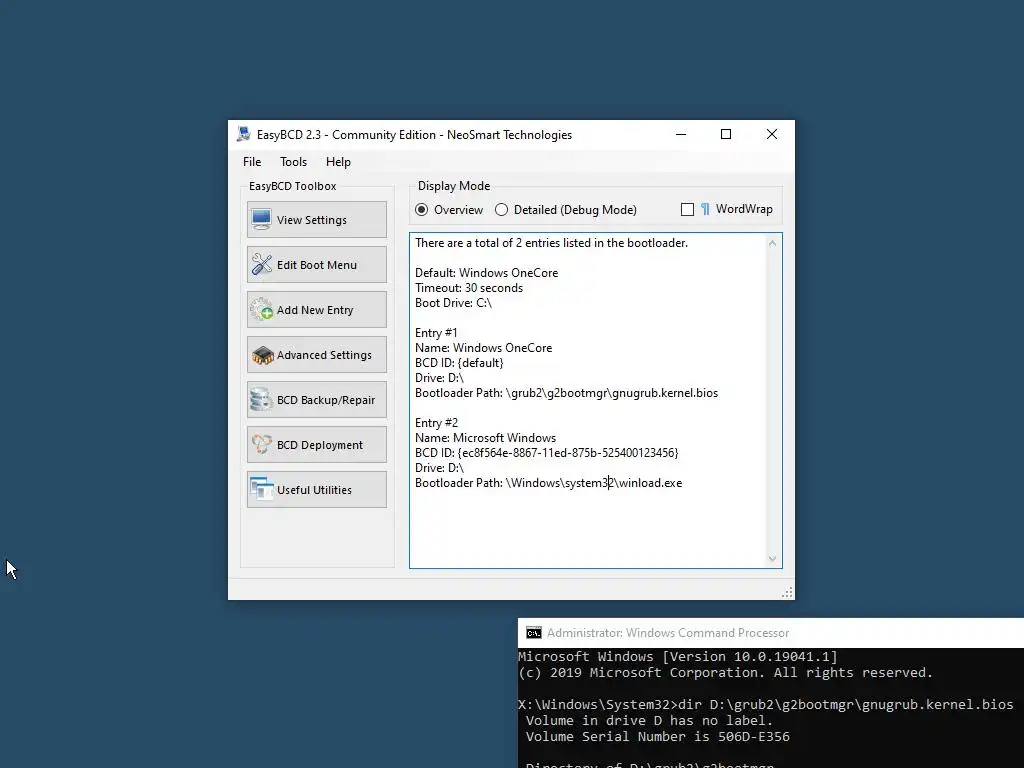Viewport: 1024px width, 768px height.
Task: Click the WordWrap paragraph mark icon
Action: tap(705, 209)
